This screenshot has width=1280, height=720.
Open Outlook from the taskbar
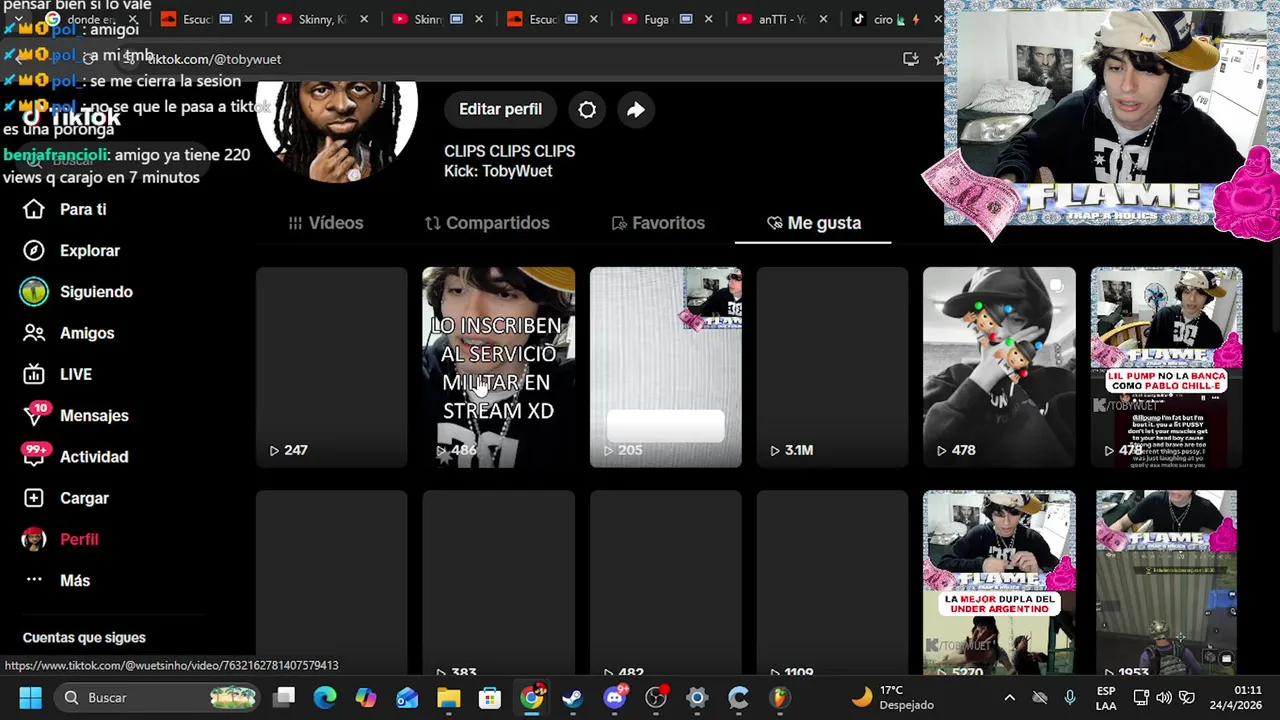tap(407, 697)
